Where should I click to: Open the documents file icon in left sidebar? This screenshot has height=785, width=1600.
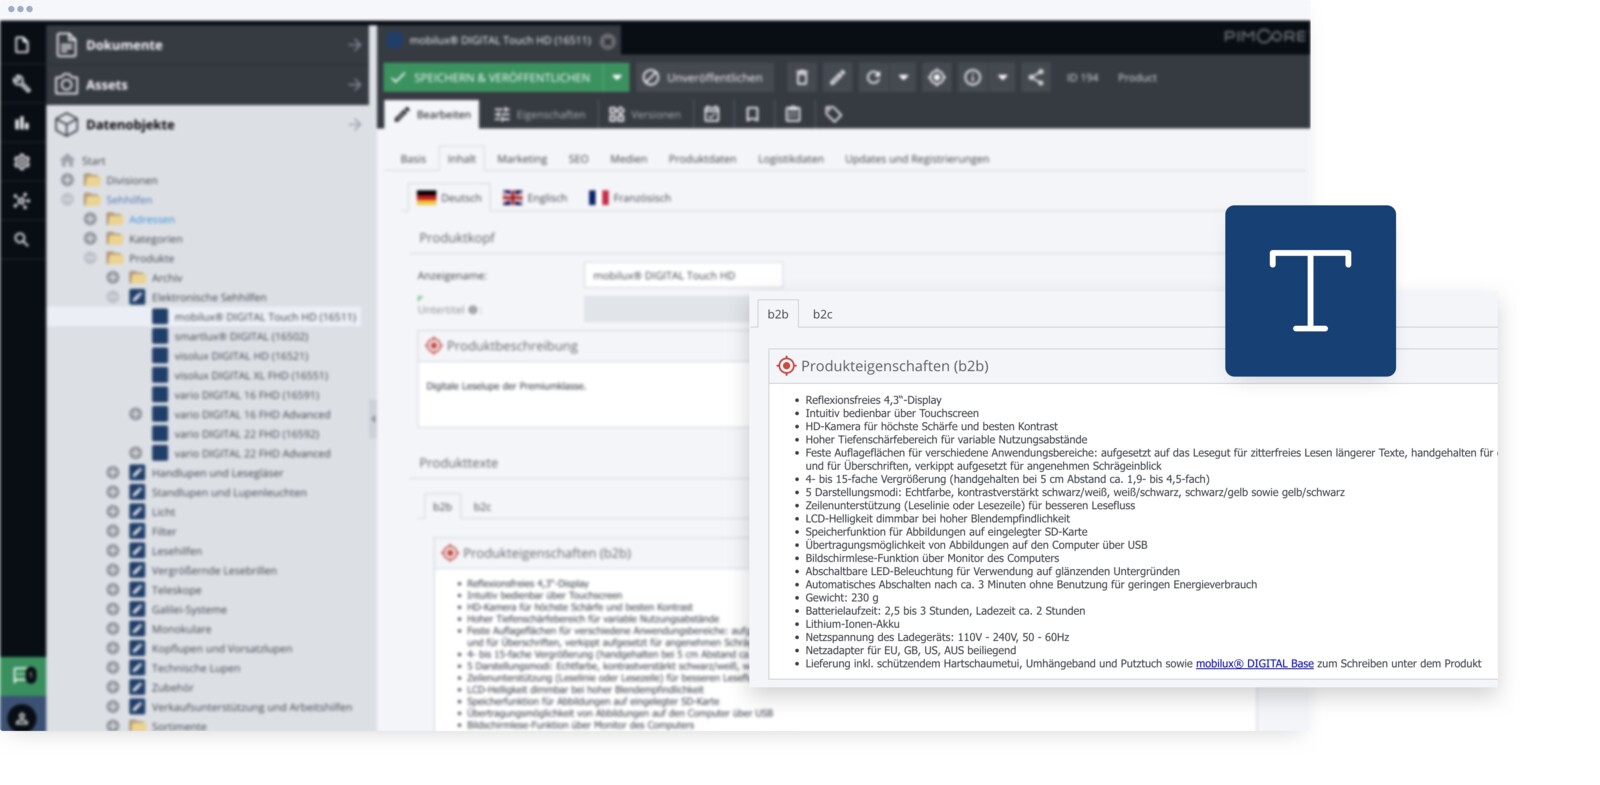(21, 45)
